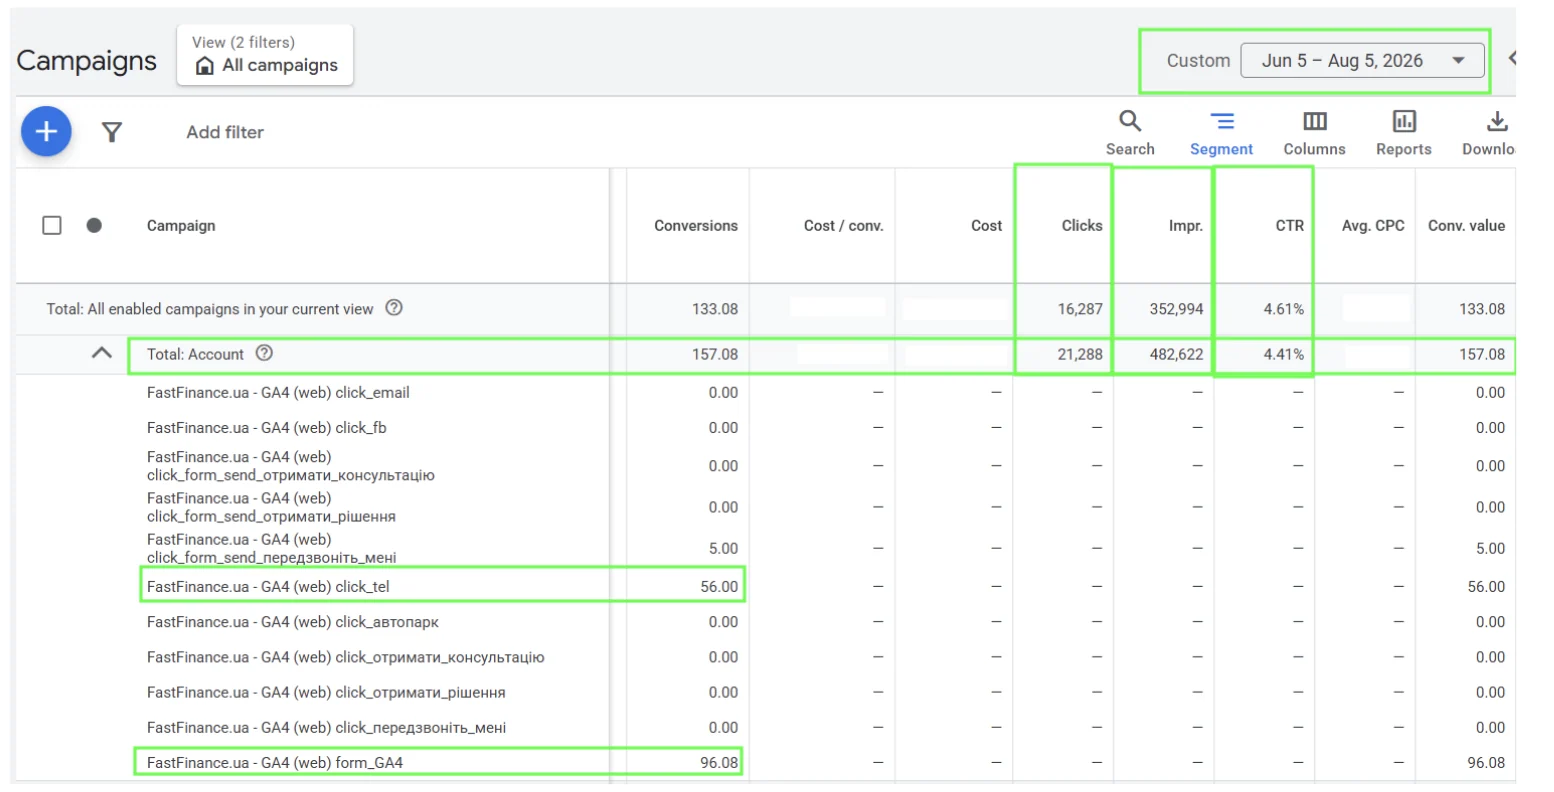The image size is (1554, 792).
Task: Click the Add filter field
Action: (225, 132)
